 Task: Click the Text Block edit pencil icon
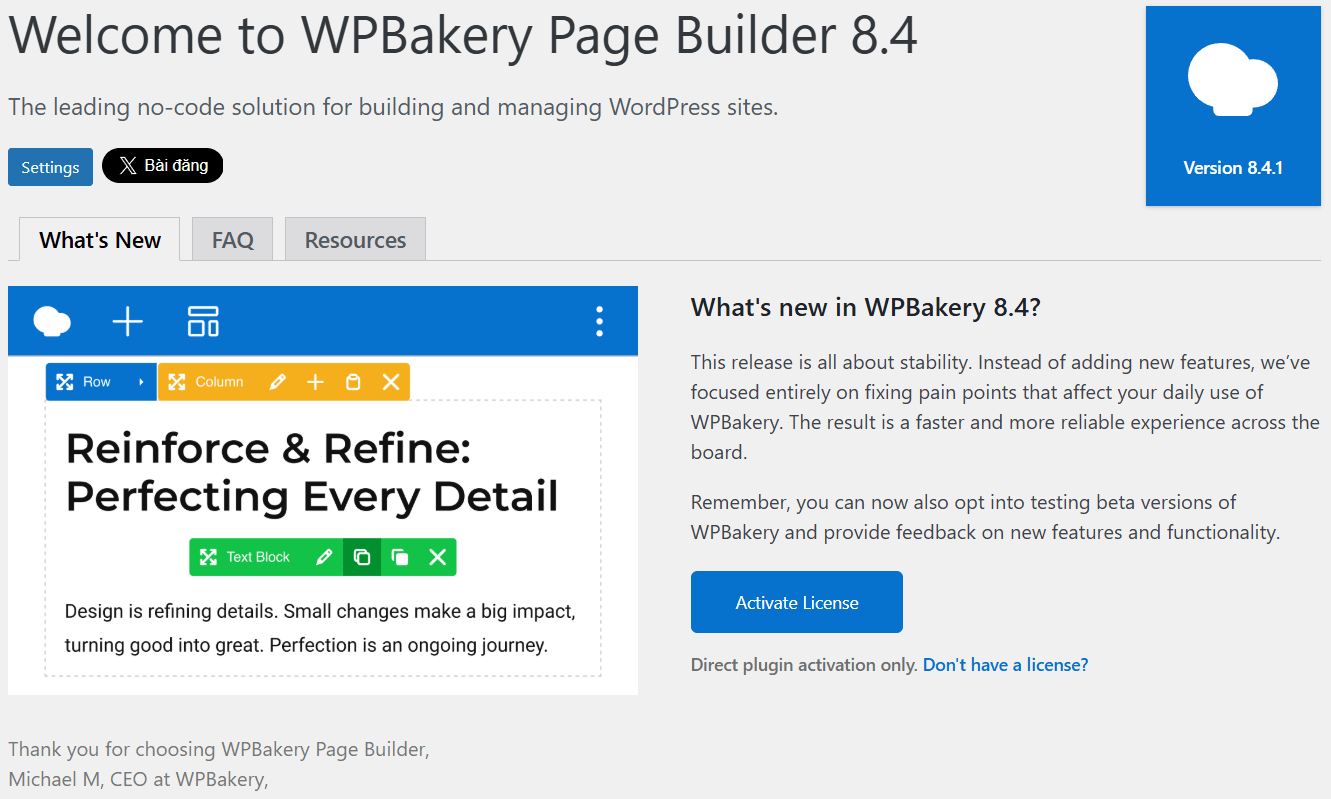[x=324, y=557]
